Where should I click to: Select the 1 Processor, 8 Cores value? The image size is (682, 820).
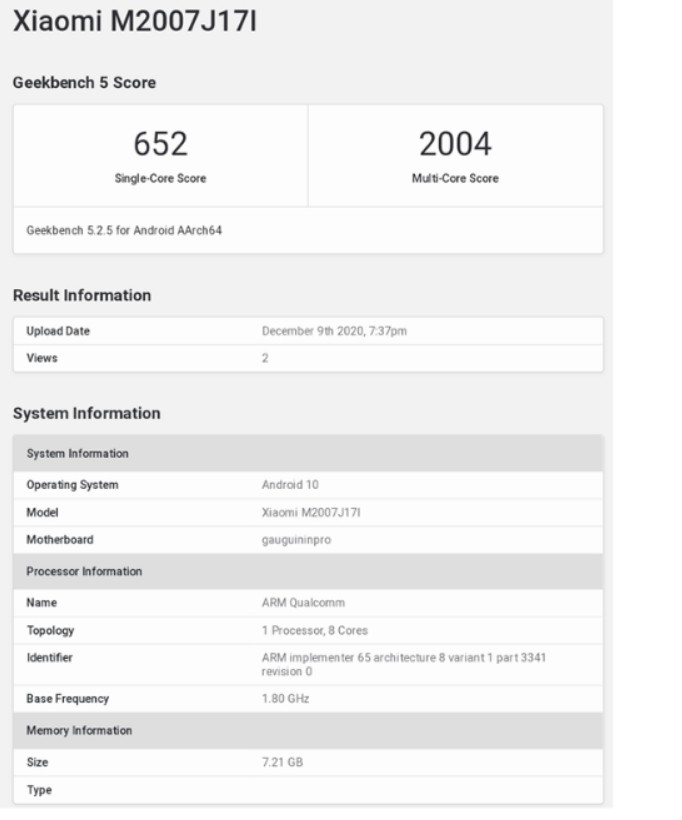click(315, 631)
